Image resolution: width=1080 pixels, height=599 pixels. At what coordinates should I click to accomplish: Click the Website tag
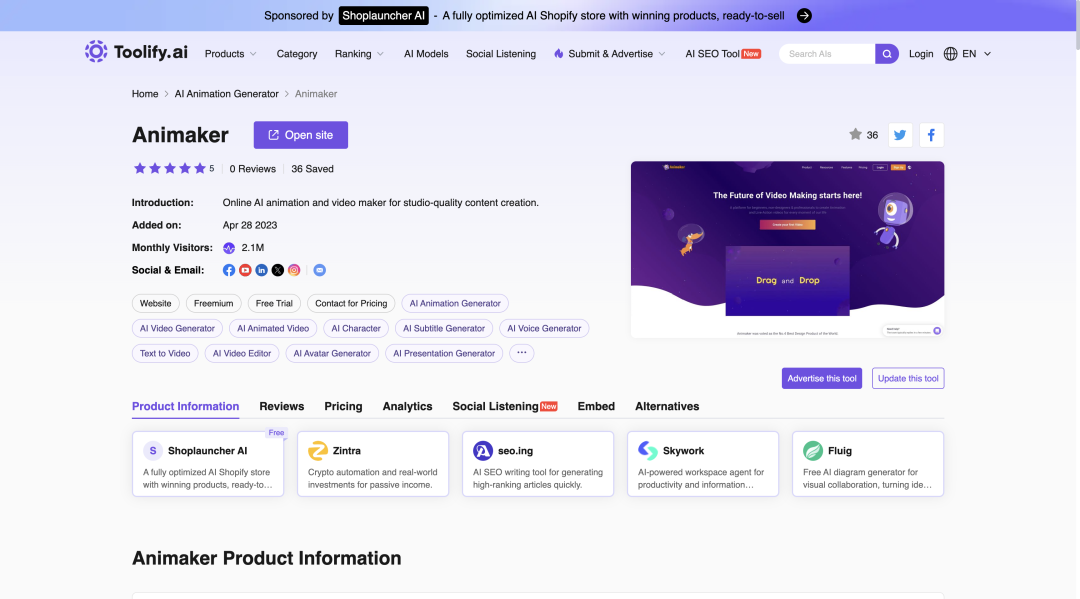point(156,303)
